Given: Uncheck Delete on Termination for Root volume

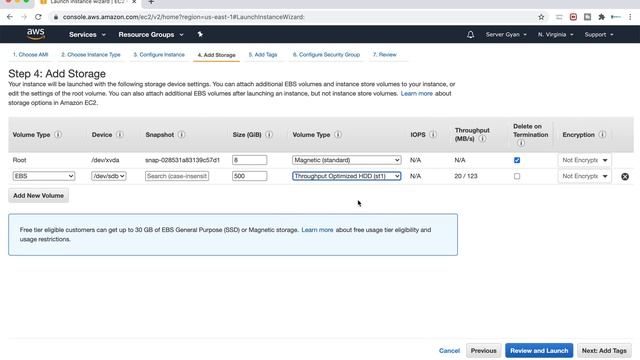Looking at the screenshot, I should click(x=517, y=160).
